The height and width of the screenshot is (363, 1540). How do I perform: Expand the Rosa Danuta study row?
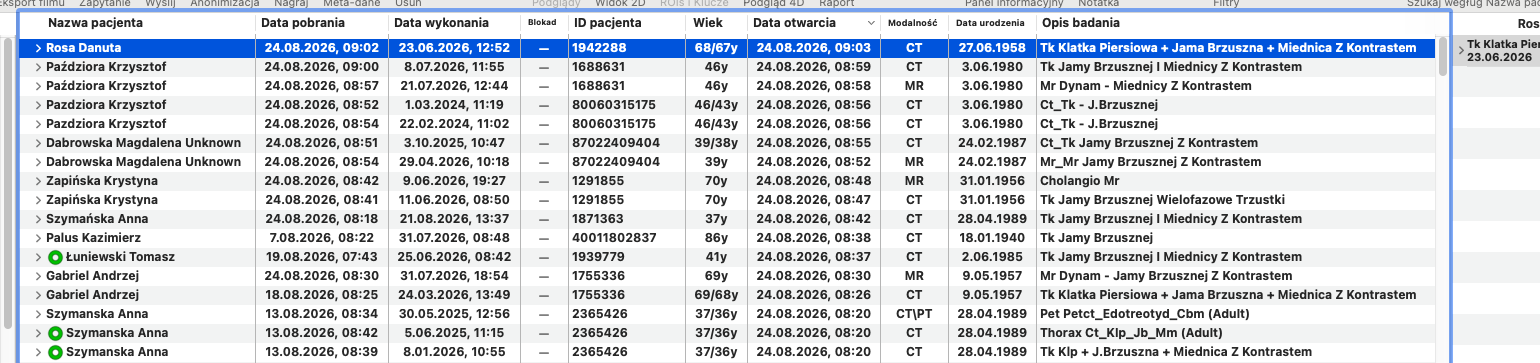(38, 48)
